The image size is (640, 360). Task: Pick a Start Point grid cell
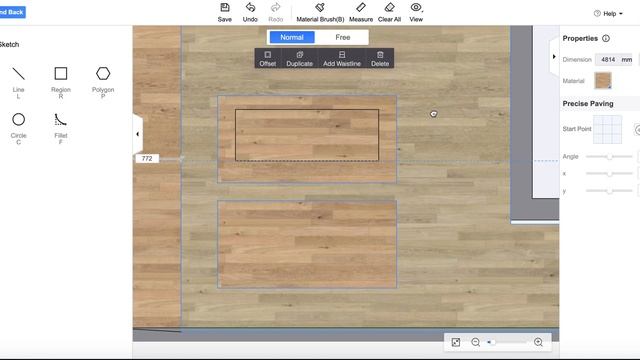pos(607,129)
